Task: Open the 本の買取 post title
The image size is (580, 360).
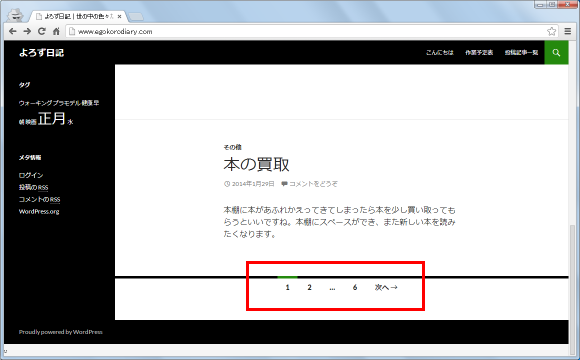Action: (256, 164)
